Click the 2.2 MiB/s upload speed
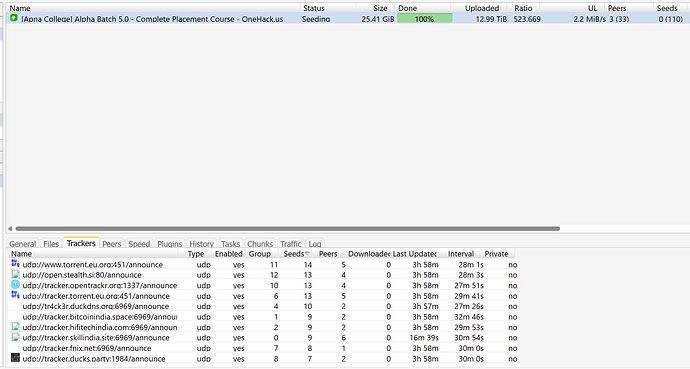 tap(589, 19)
